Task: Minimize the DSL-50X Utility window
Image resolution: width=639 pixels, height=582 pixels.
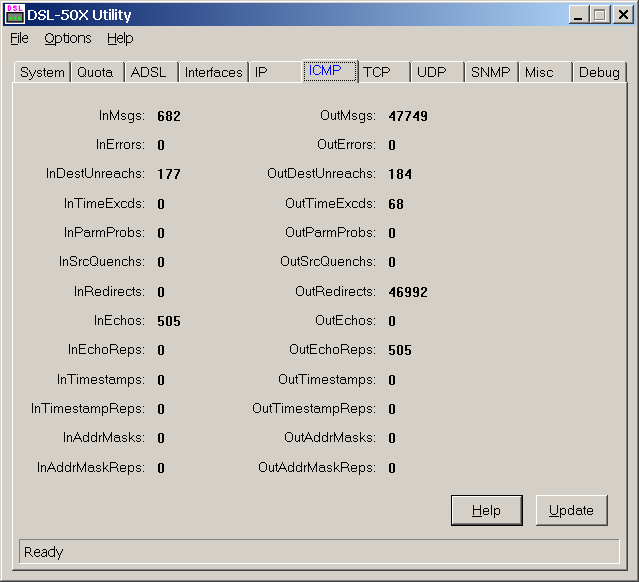Action: coord(578,15)
